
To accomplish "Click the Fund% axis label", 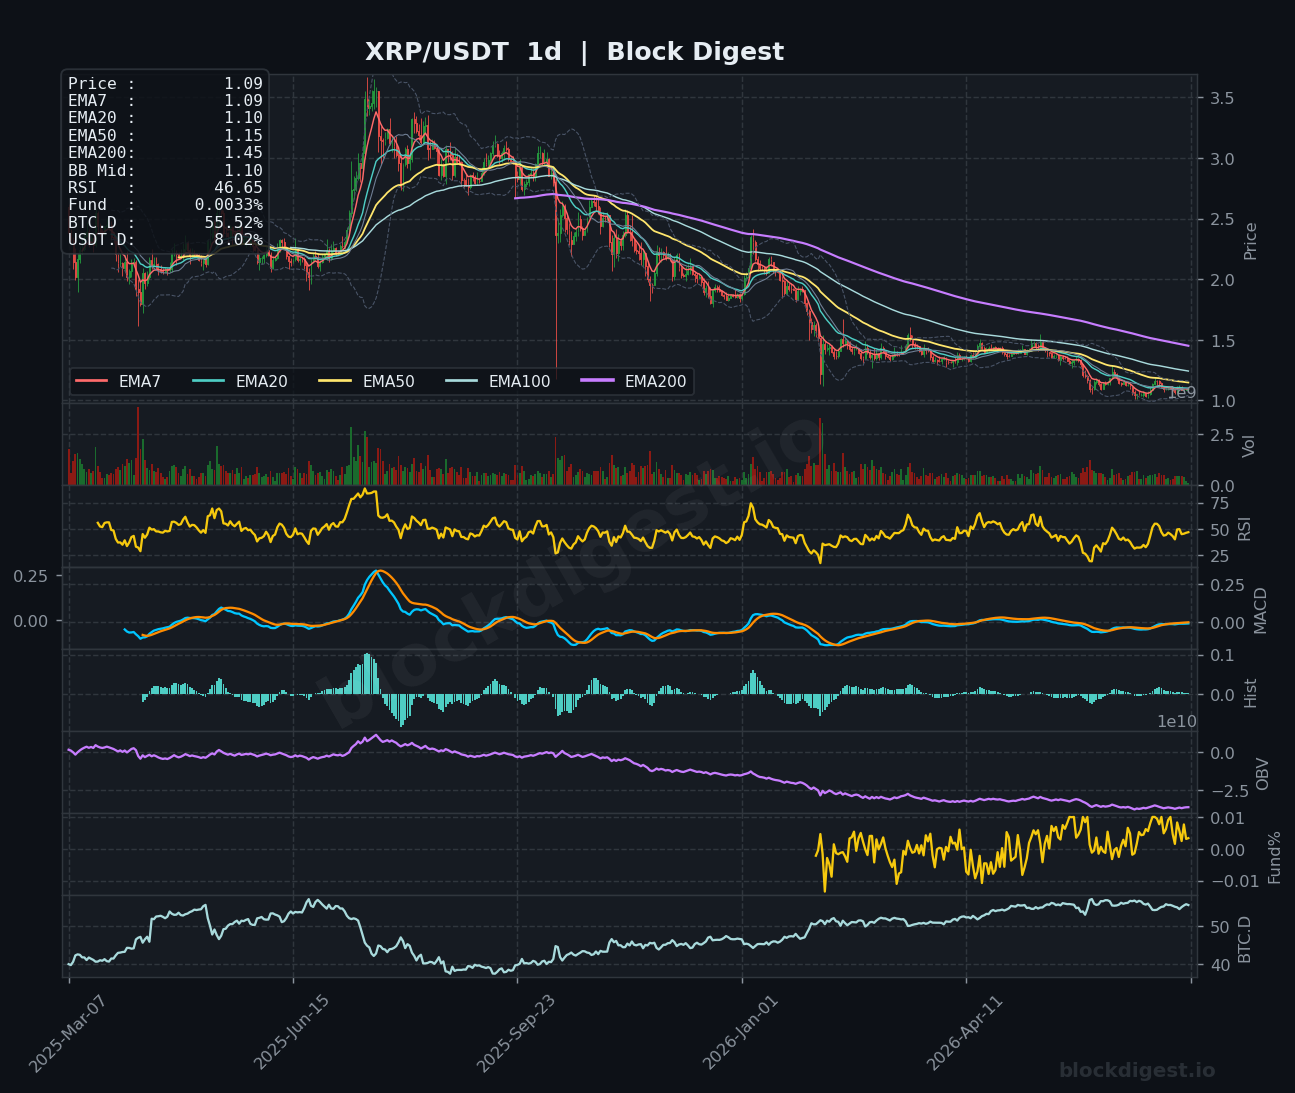I will click(x=1274, y=857).
